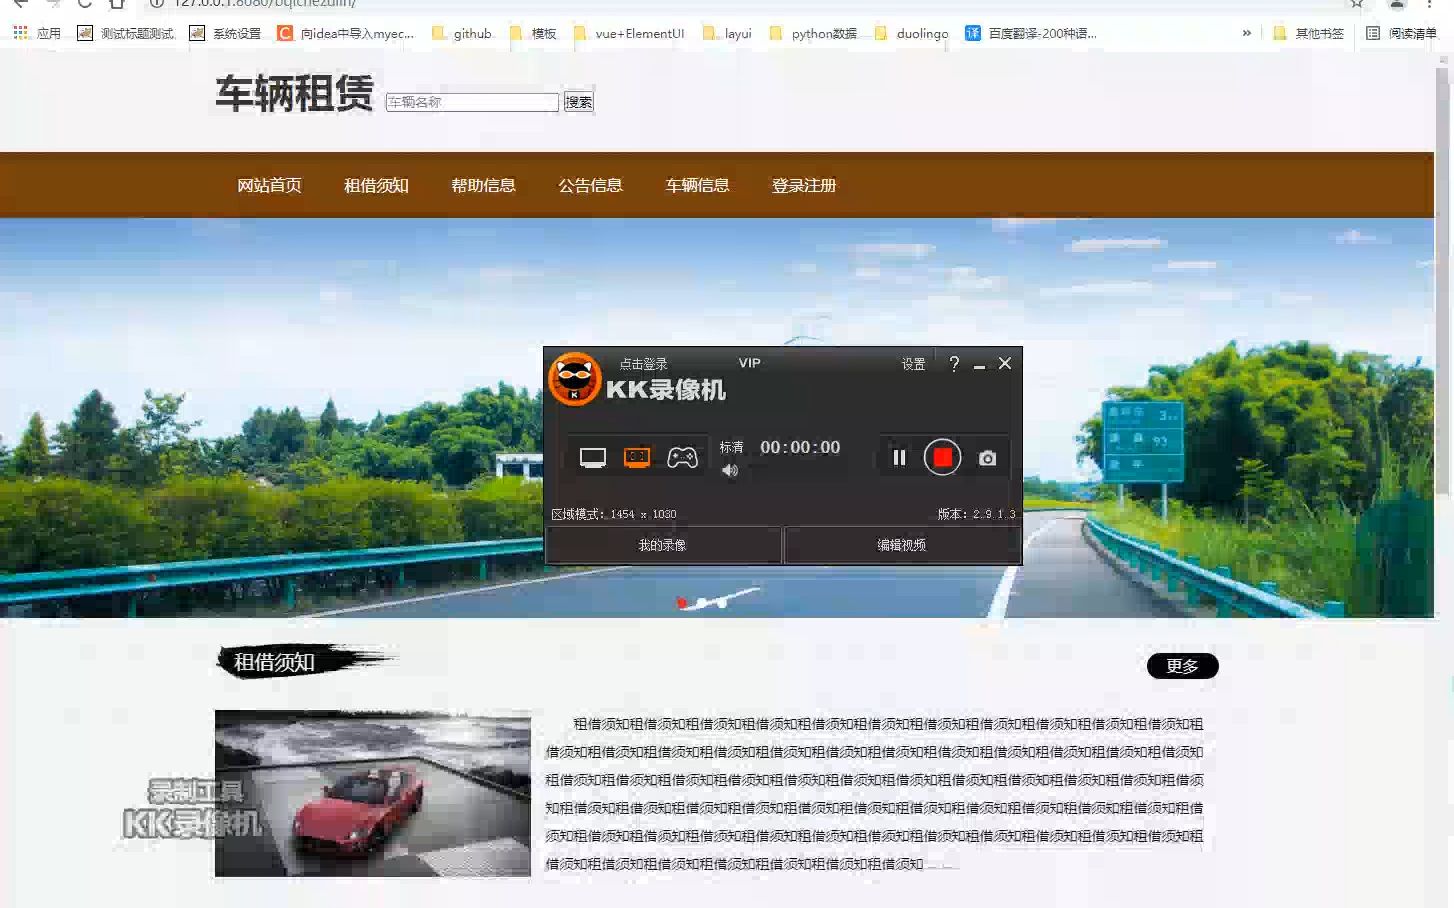Open the duolingo bookmark folder

[911, 33]
